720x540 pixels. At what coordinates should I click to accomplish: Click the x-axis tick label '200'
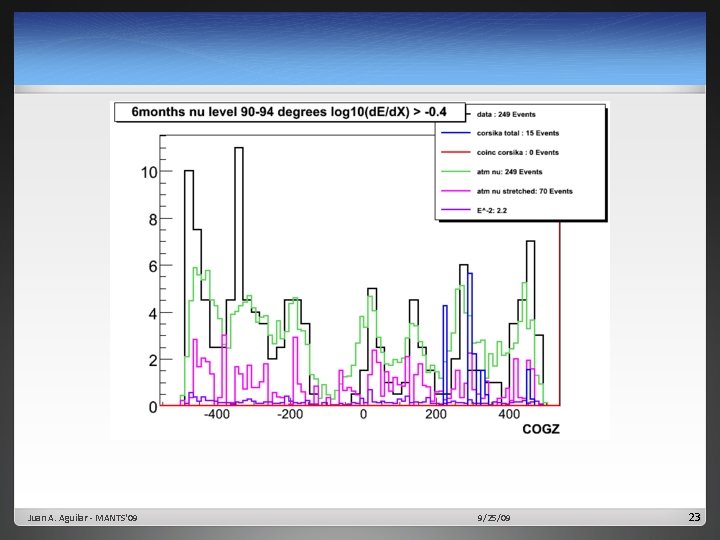pyautogui.click(x=436, y=414)
